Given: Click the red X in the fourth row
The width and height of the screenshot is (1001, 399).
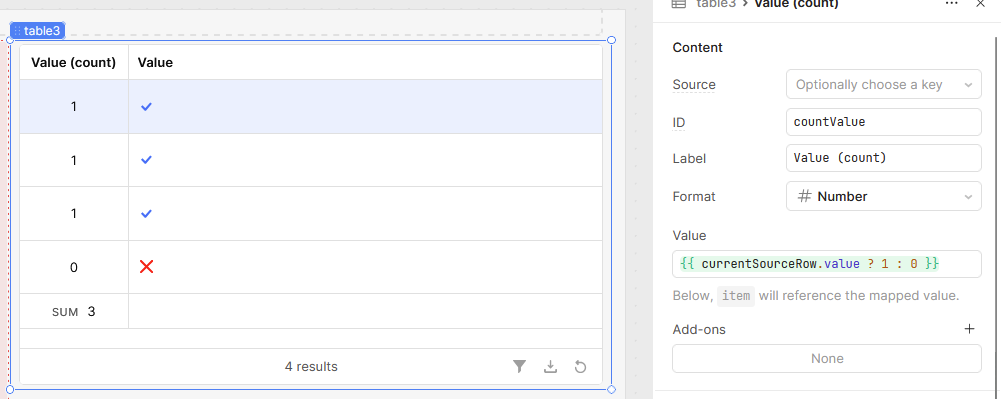Looking at the screenshot, I should [x=146, y=267].
